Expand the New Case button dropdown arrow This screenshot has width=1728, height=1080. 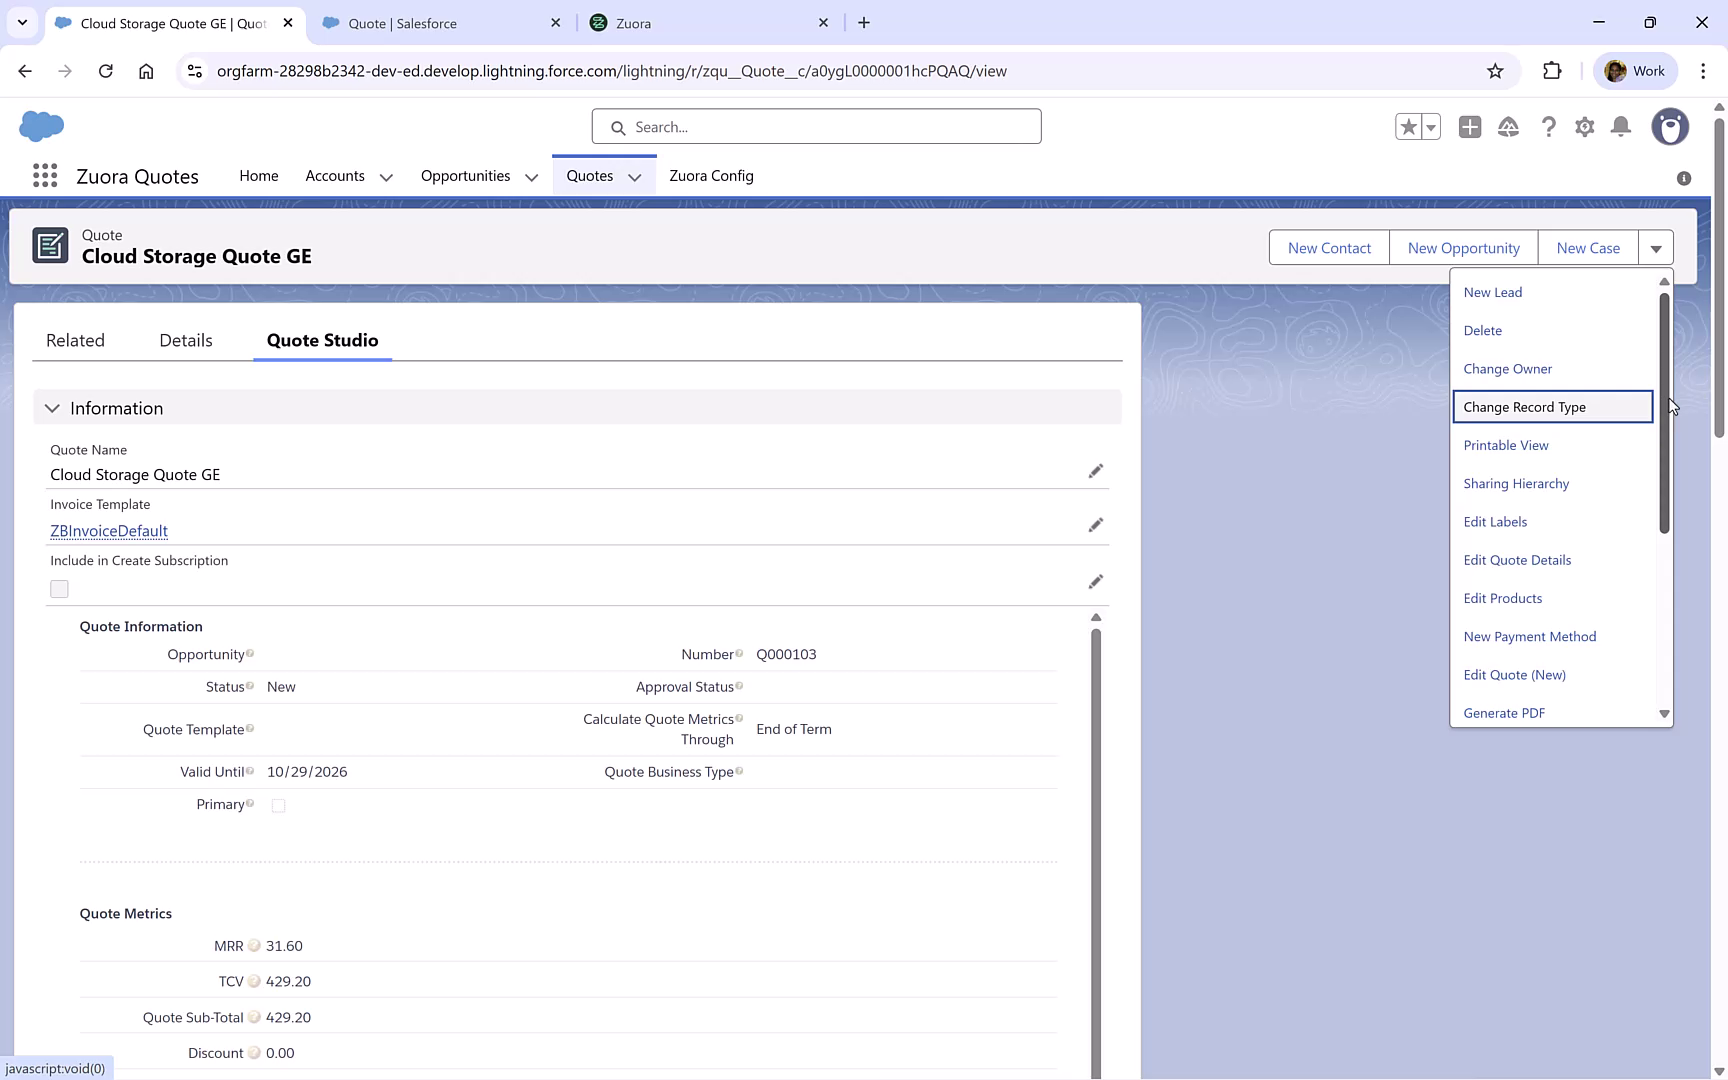pos(1657,247)
